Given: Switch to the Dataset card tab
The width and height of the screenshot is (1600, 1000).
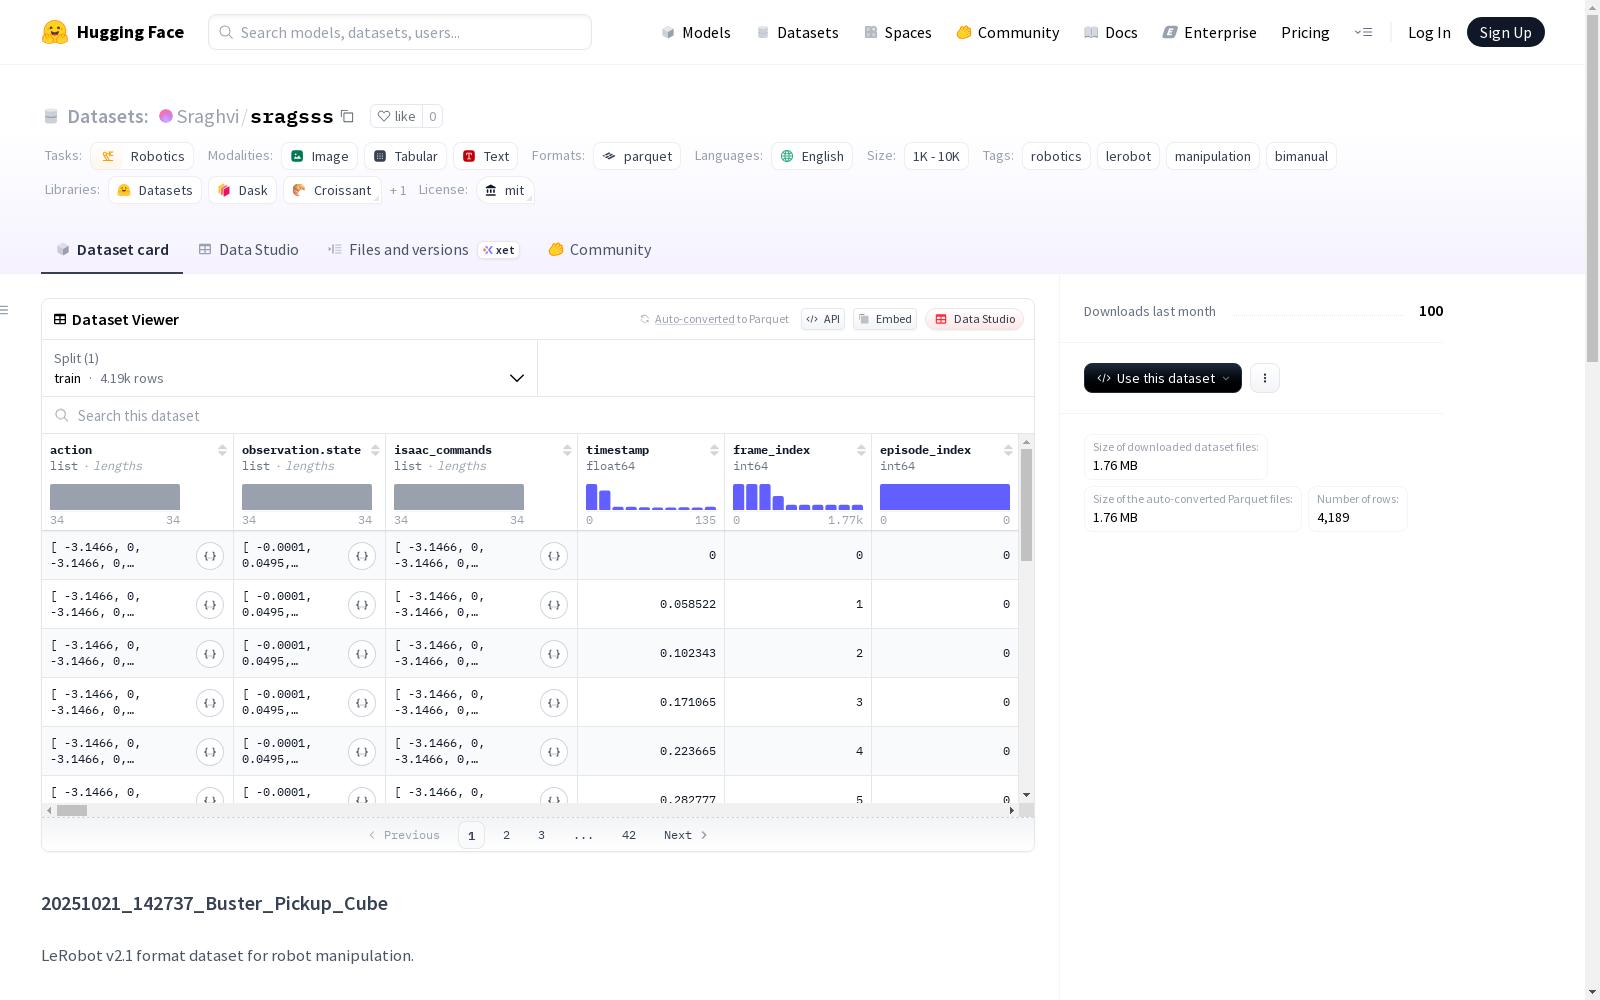Looking at the screenshot, I should 112,250.
